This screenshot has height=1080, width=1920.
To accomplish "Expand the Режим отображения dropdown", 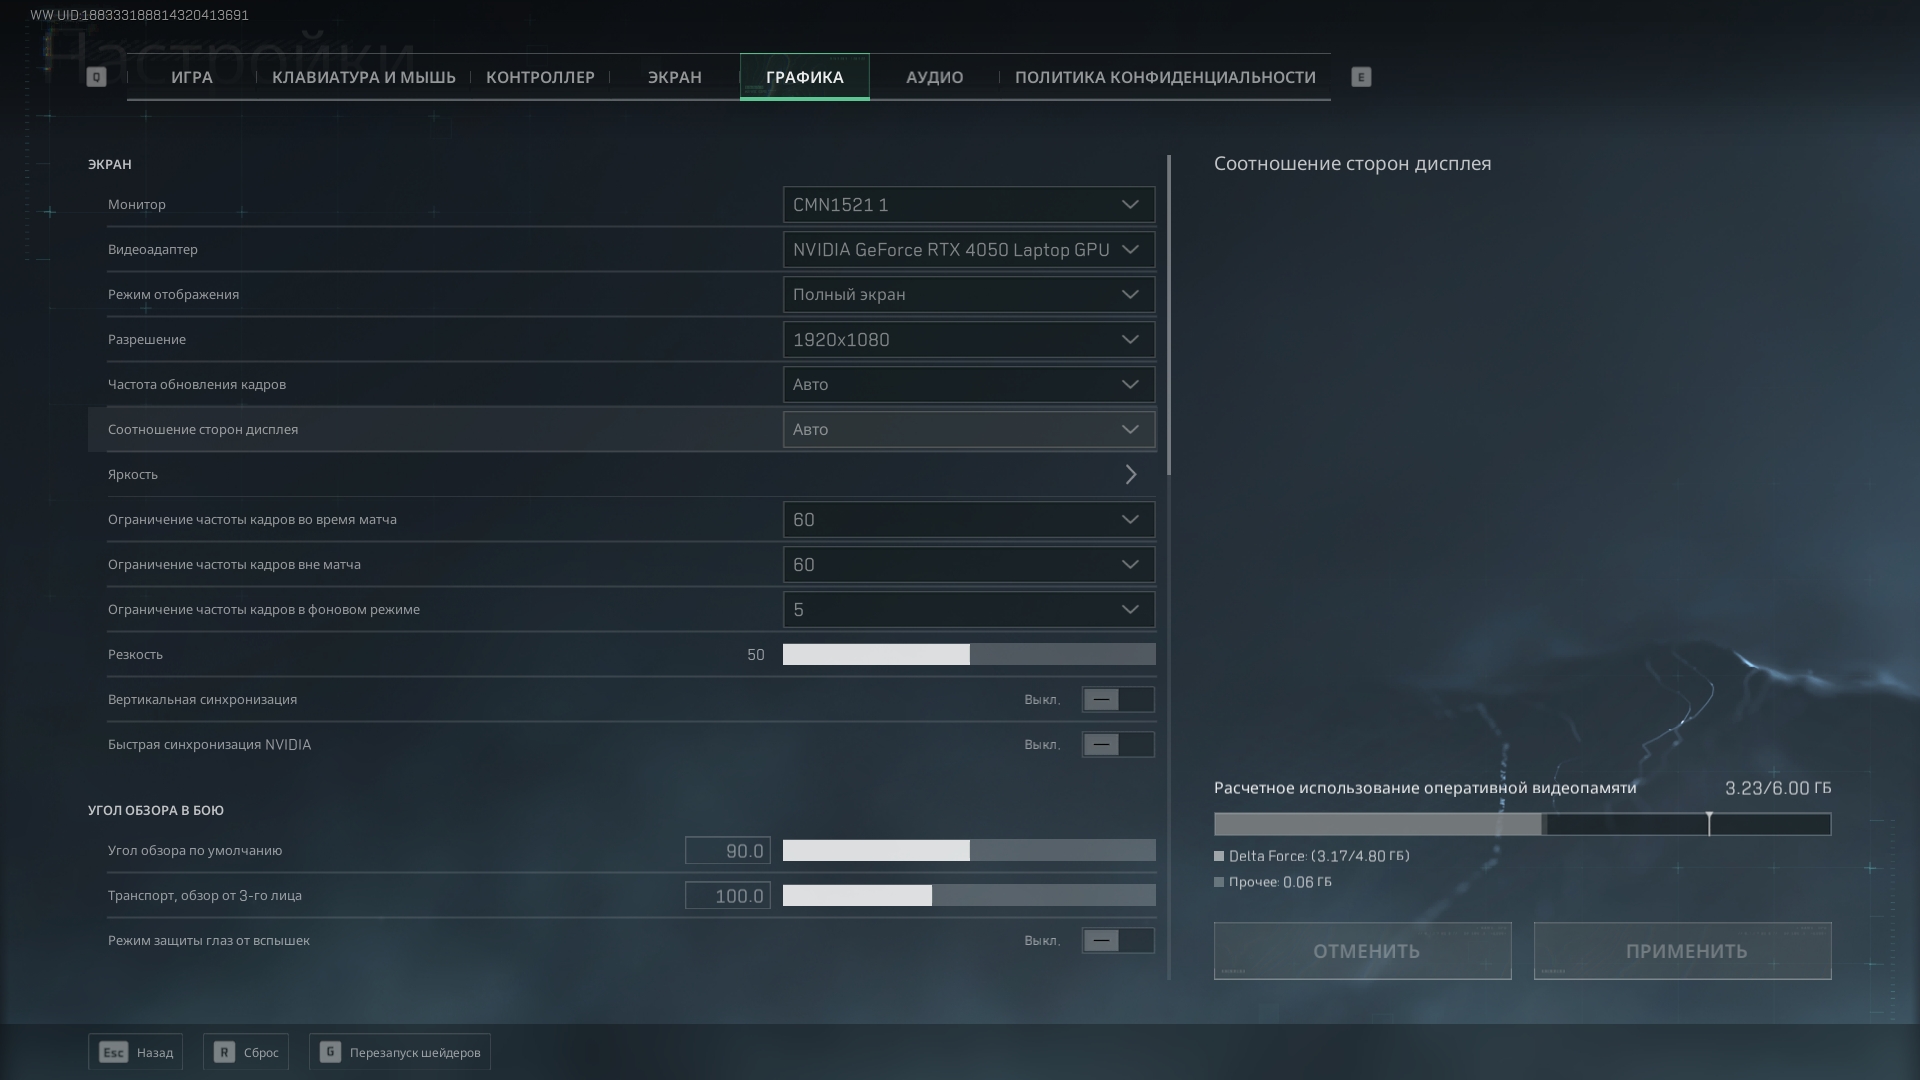I will 968,295.
